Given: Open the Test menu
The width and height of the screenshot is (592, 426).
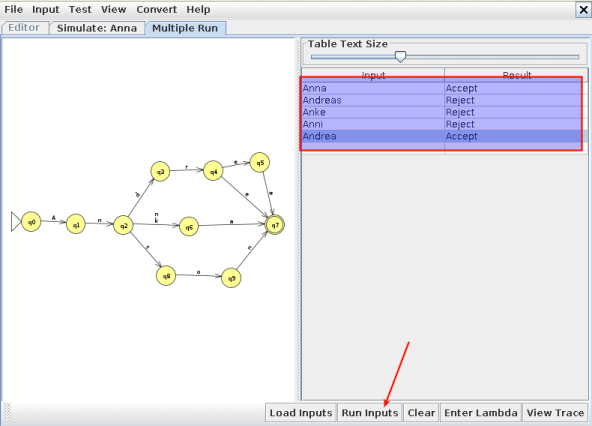Looking at the screenshot, I should point(80,9).
